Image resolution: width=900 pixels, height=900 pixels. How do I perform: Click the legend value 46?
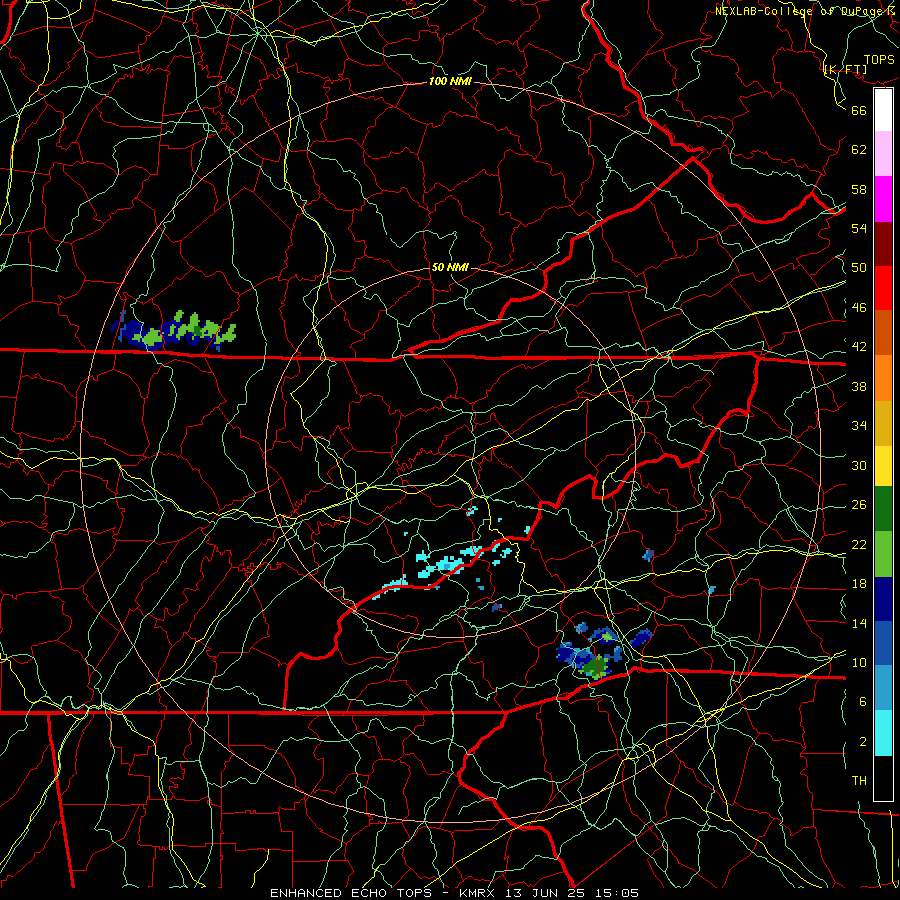tap(859, 308)
